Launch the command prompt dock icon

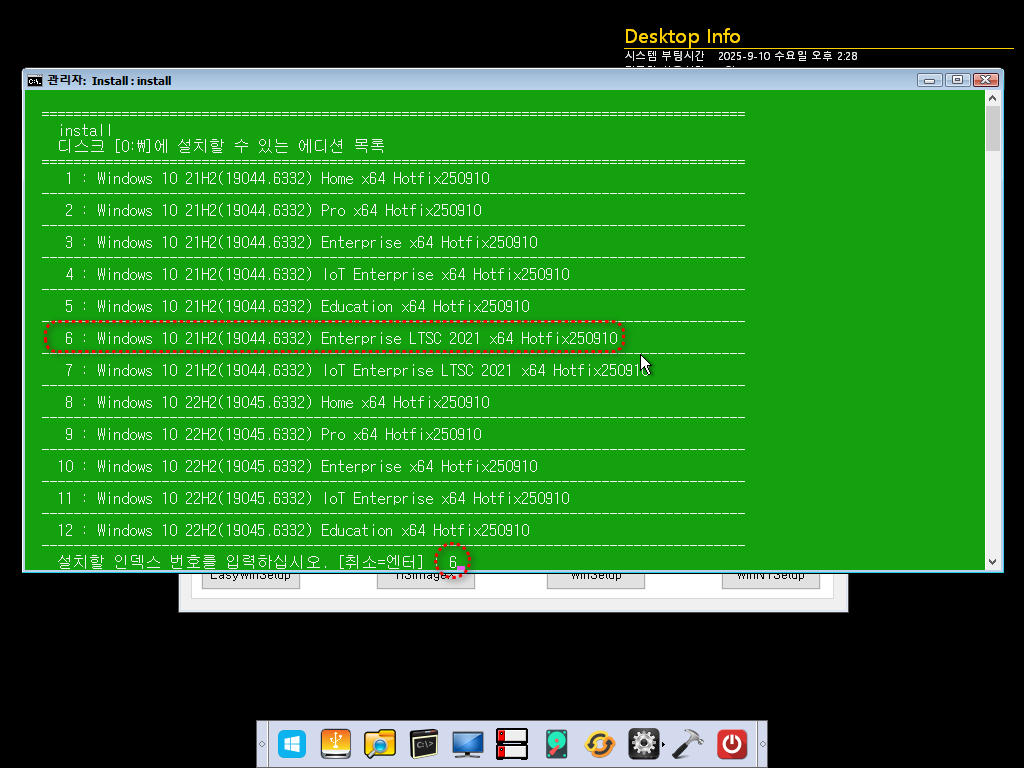(424, 744)
